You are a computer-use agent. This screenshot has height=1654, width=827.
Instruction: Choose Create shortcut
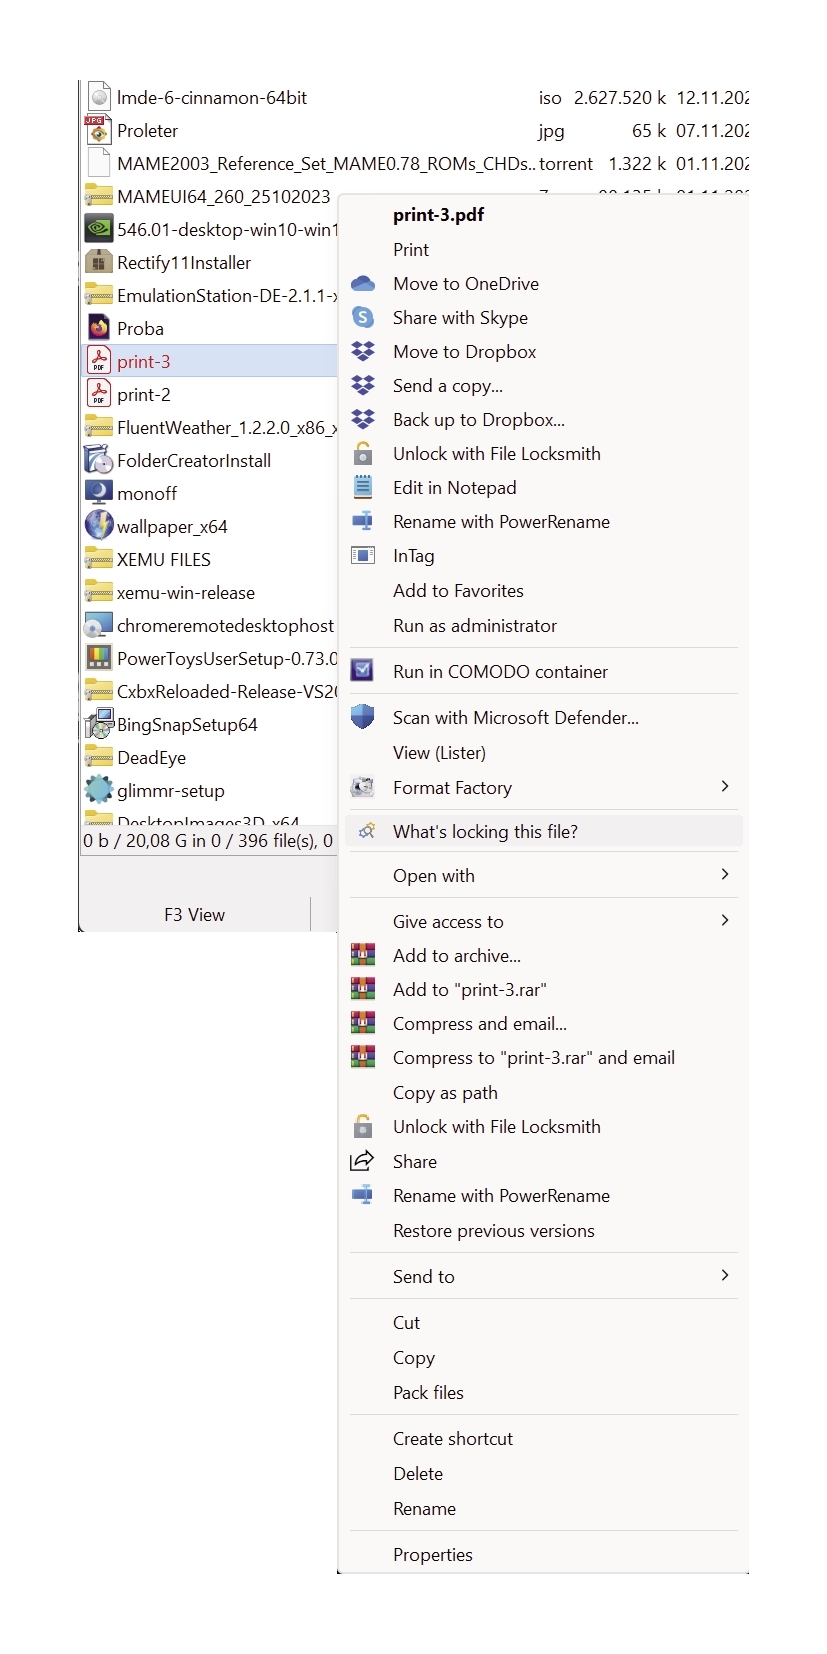coord(453,1439)
